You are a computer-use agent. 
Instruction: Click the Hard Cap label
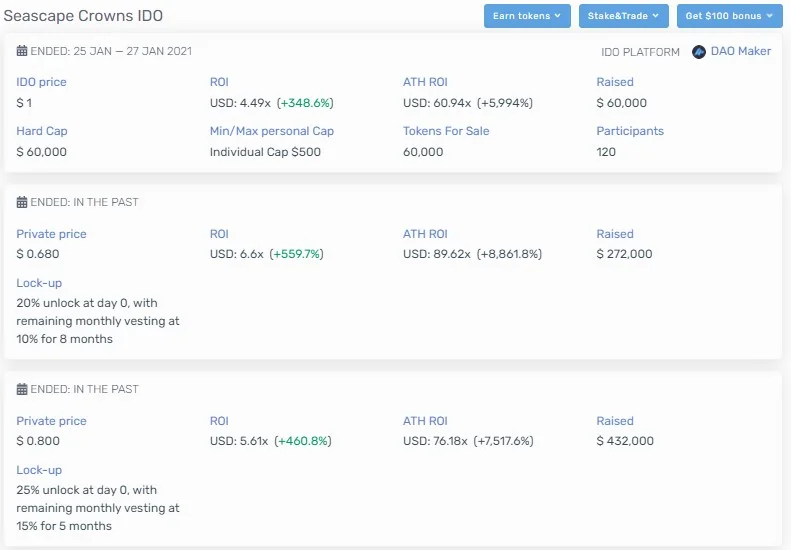(42, 131)
